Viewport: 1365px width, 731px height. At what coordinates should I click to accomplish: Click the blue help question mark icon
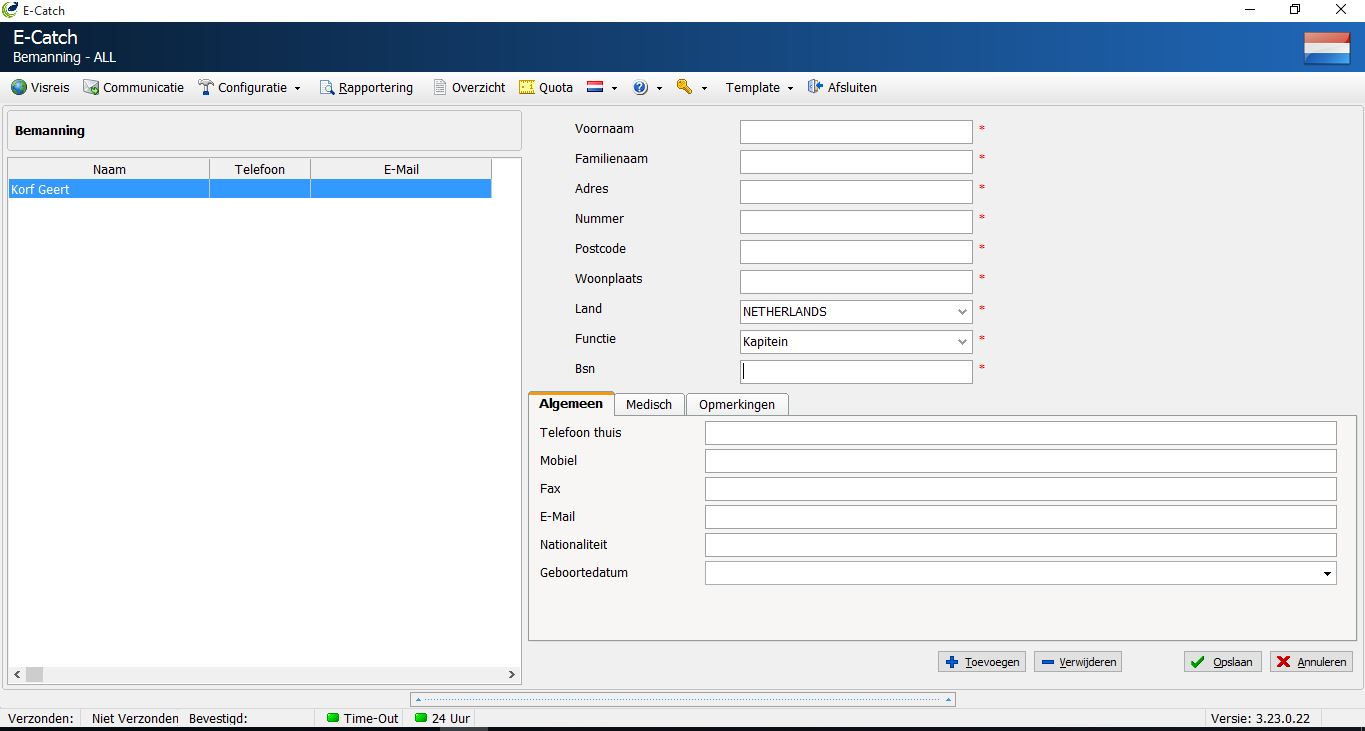(x=641, y=88)
